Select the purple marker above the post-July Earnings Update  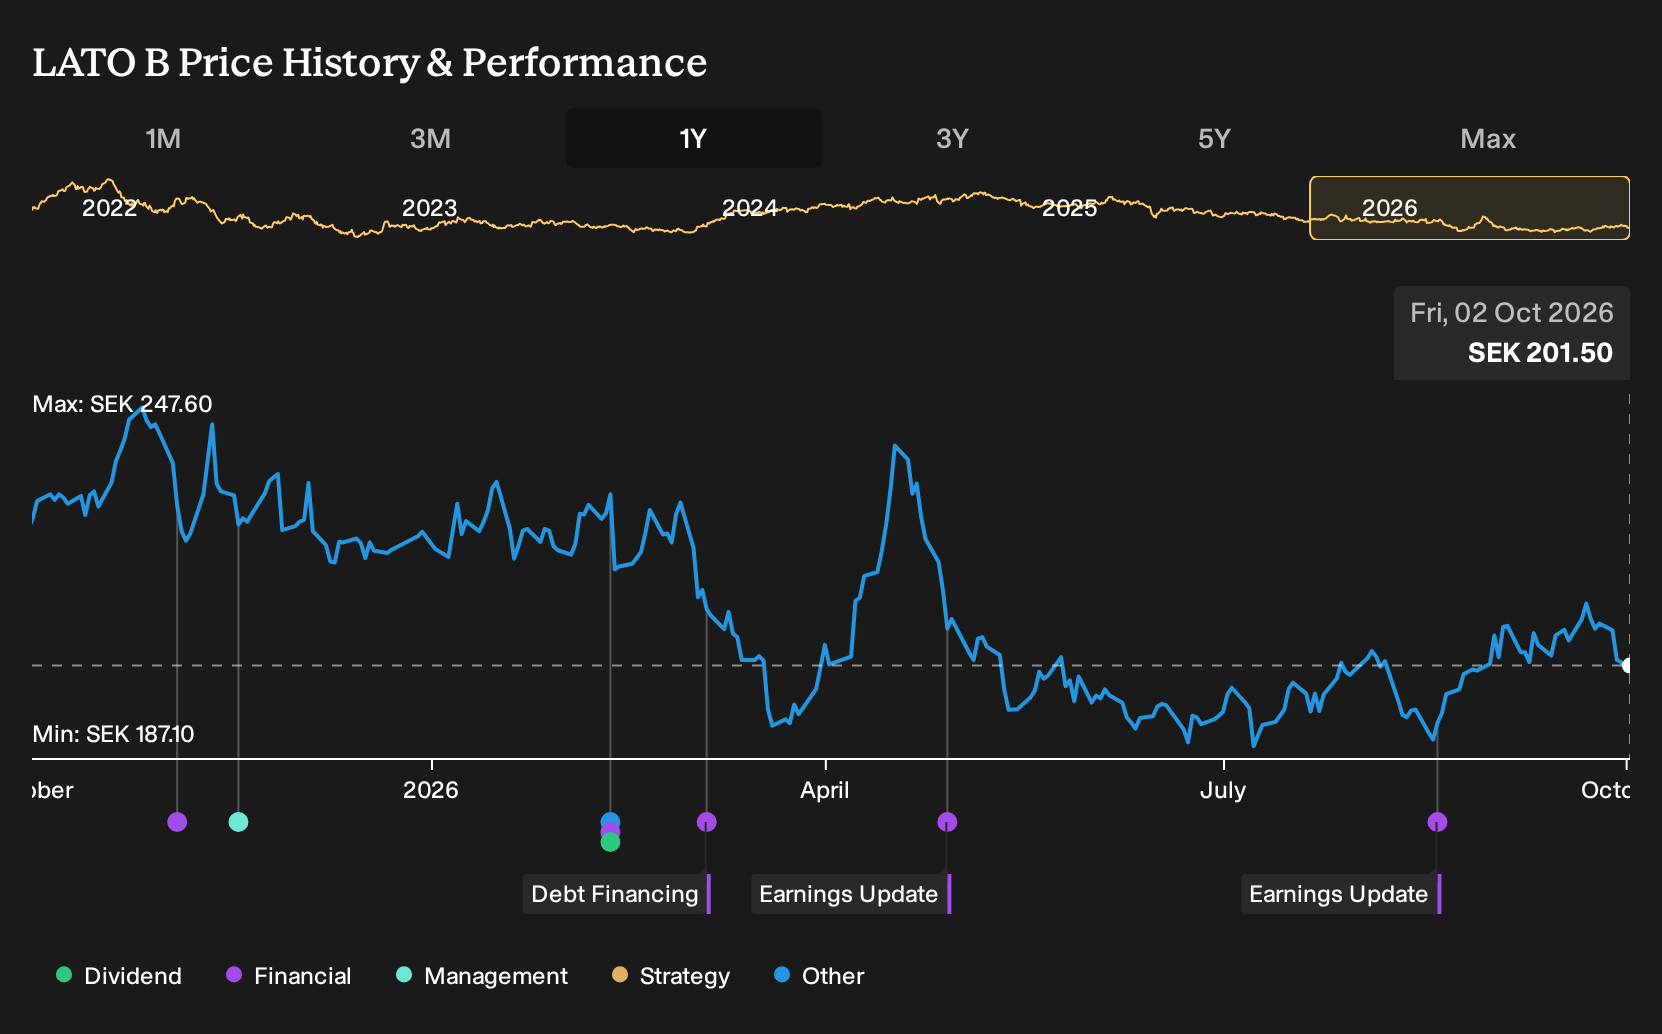coord(1437,822)
